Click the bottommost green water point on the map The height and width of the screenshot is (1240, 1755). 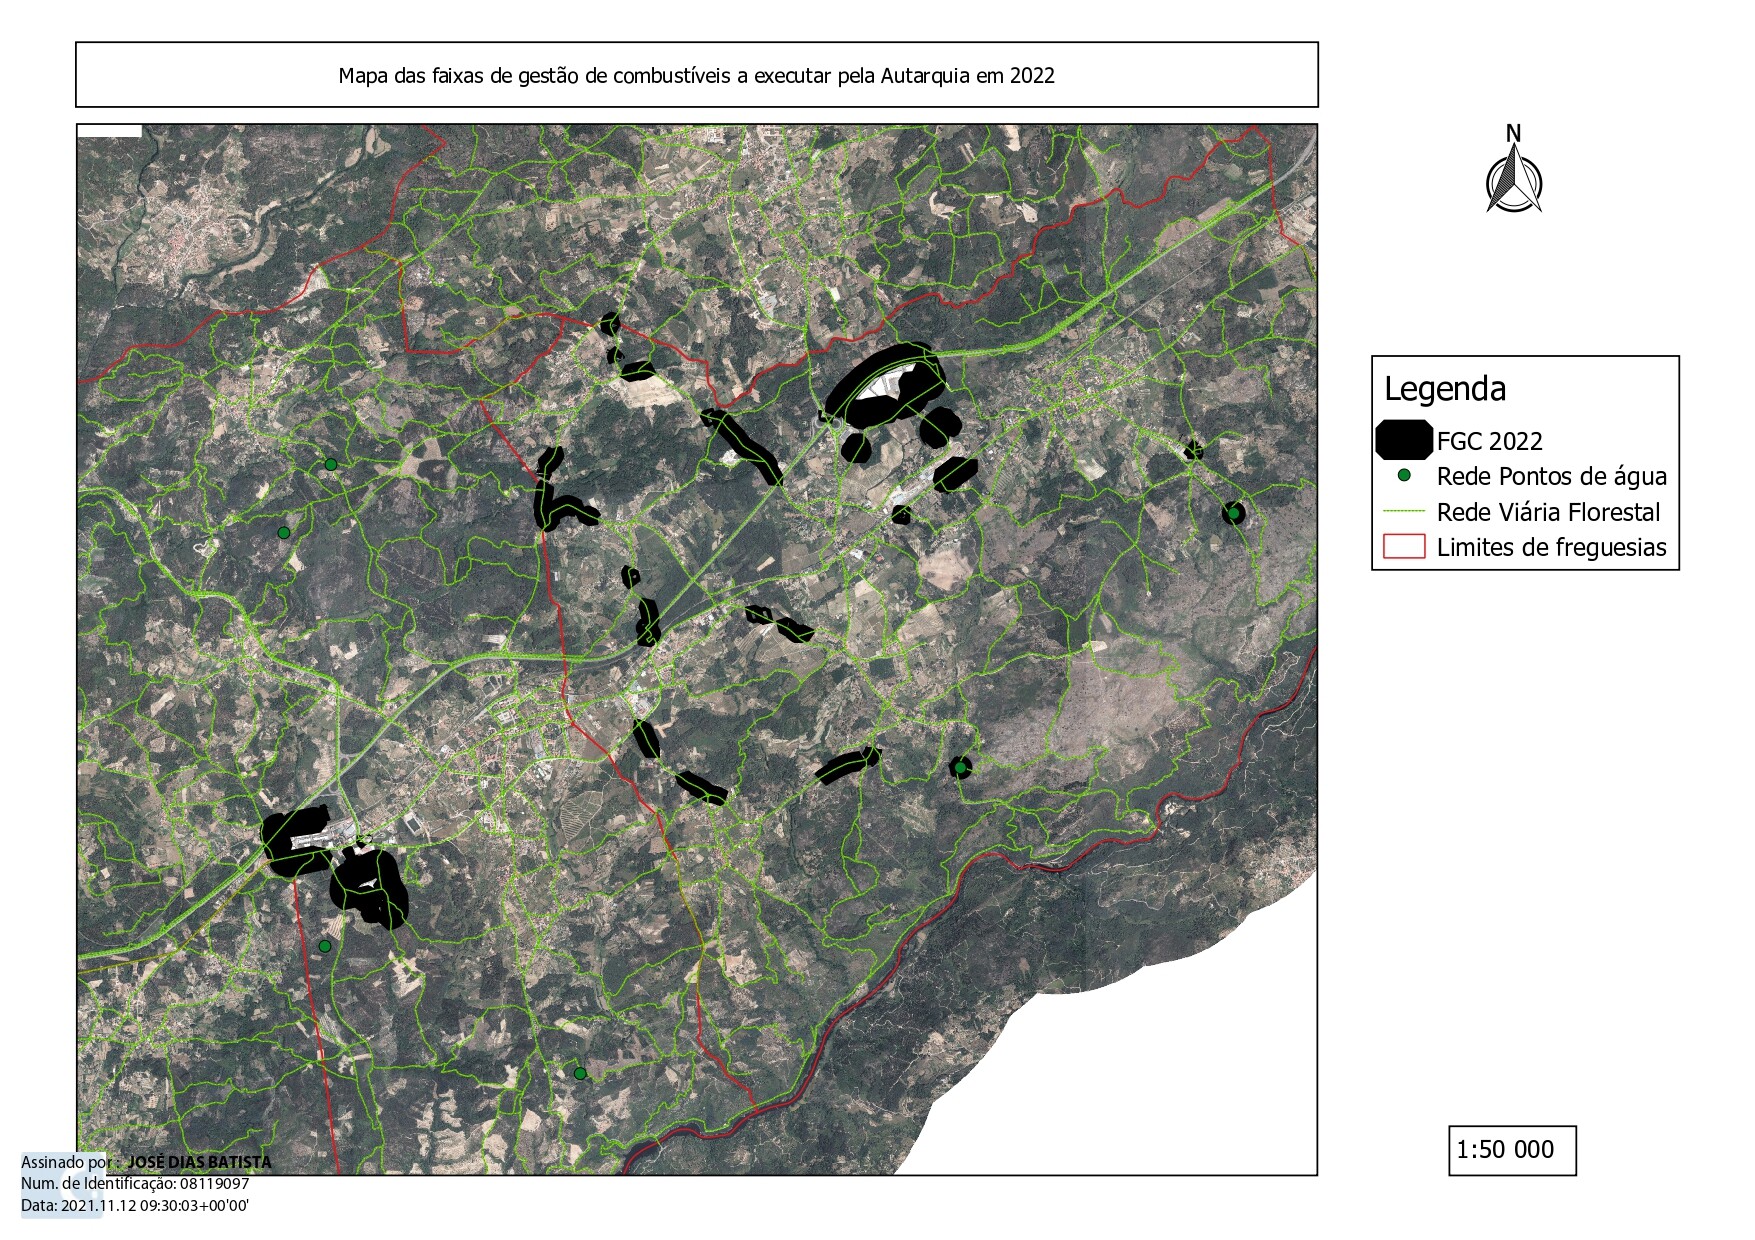(580, 1073)
